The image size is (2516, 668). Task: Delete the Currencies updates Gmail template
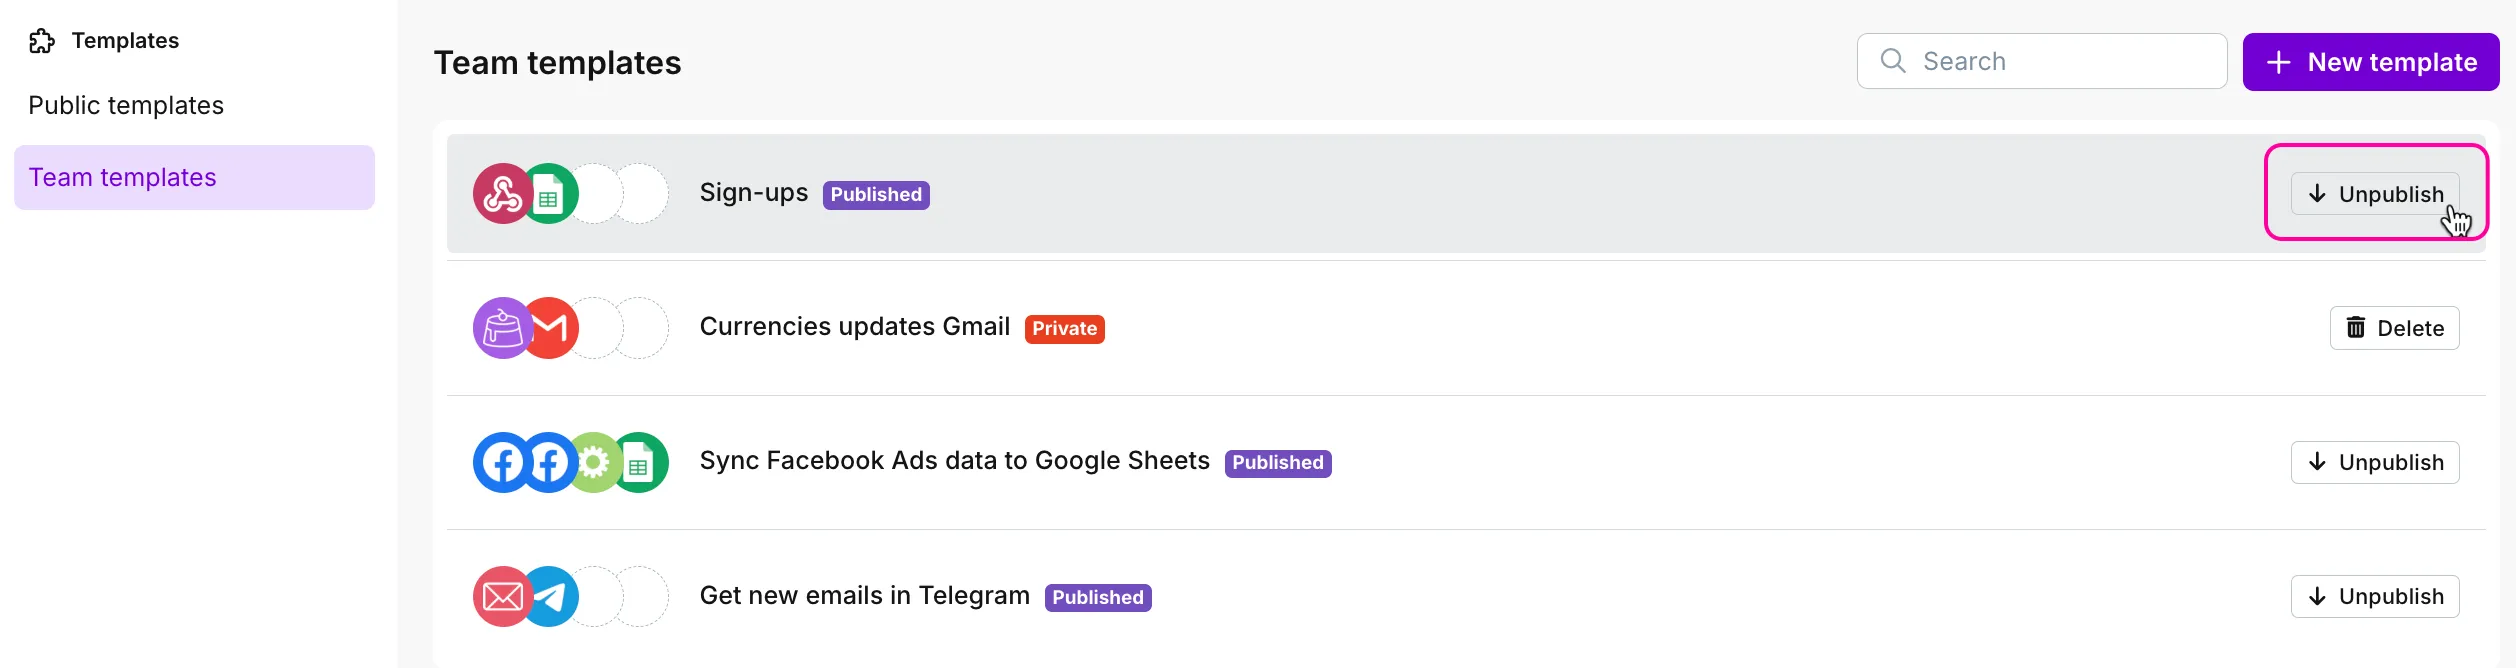point(2394,328)
